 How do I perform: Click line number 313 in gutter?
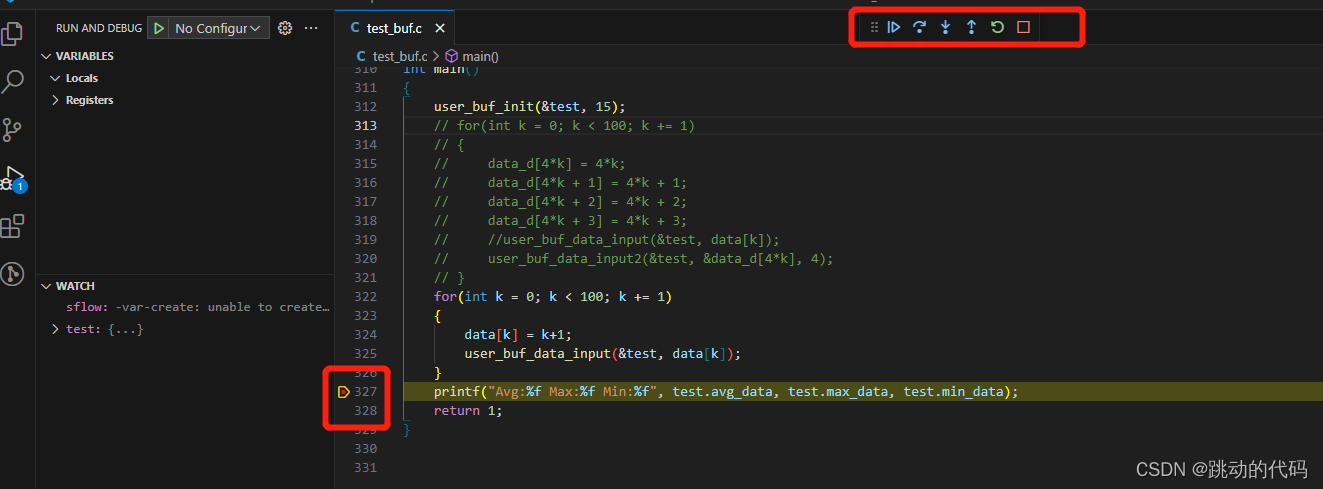pyautogui.click(x=365, y=126)
